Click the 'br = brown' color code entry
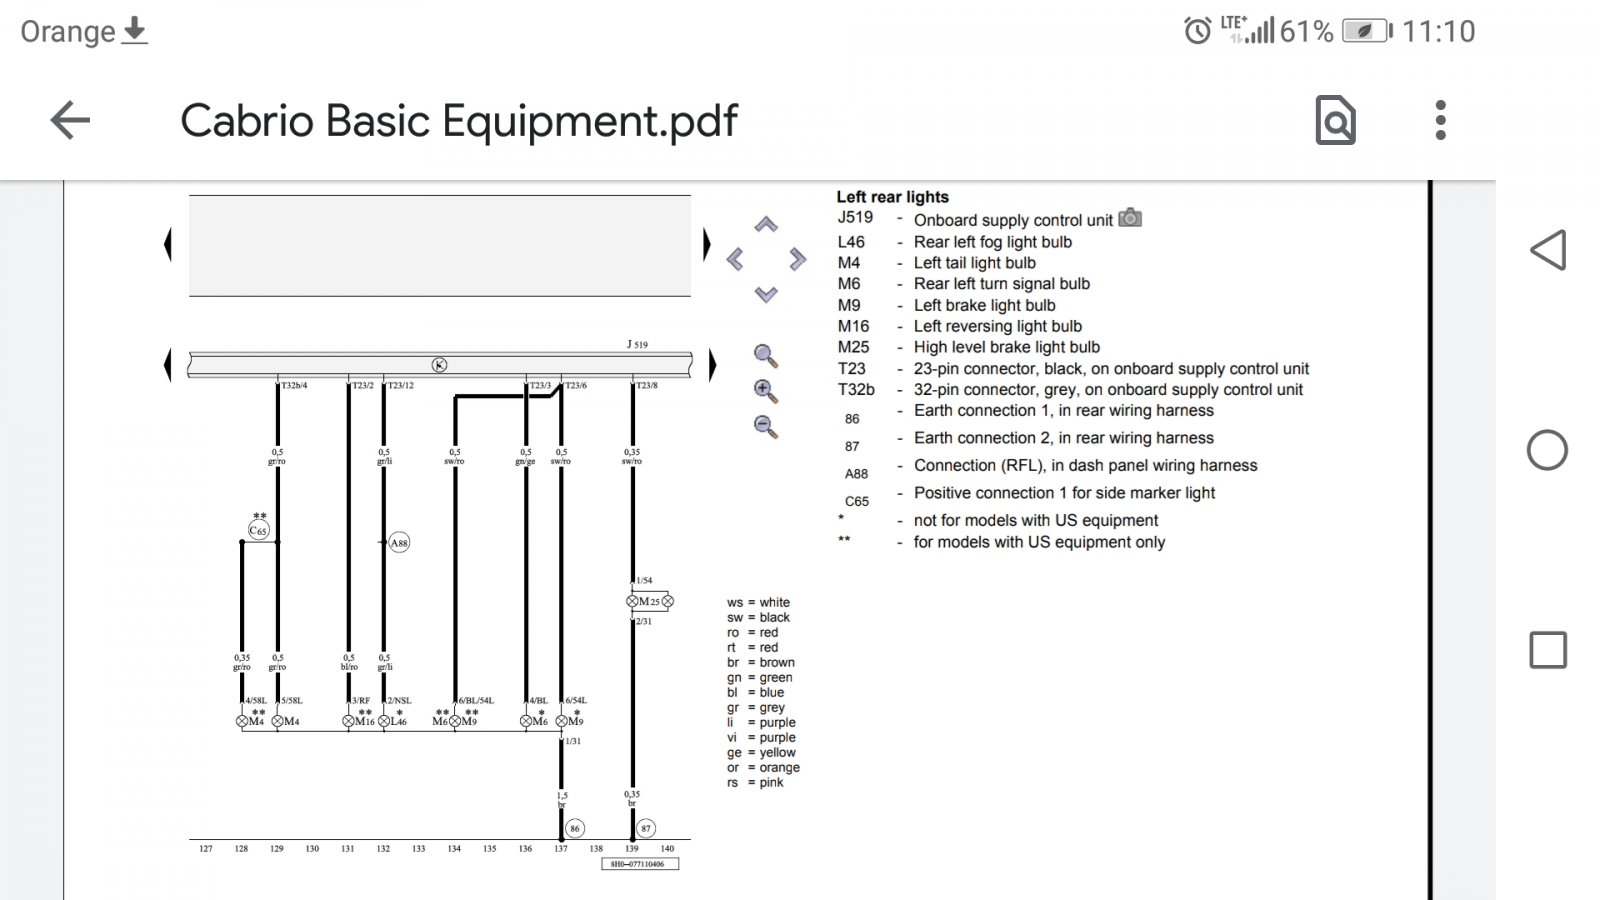The height and width of the screenshot is (900, 1600). (x=761, y=663)
